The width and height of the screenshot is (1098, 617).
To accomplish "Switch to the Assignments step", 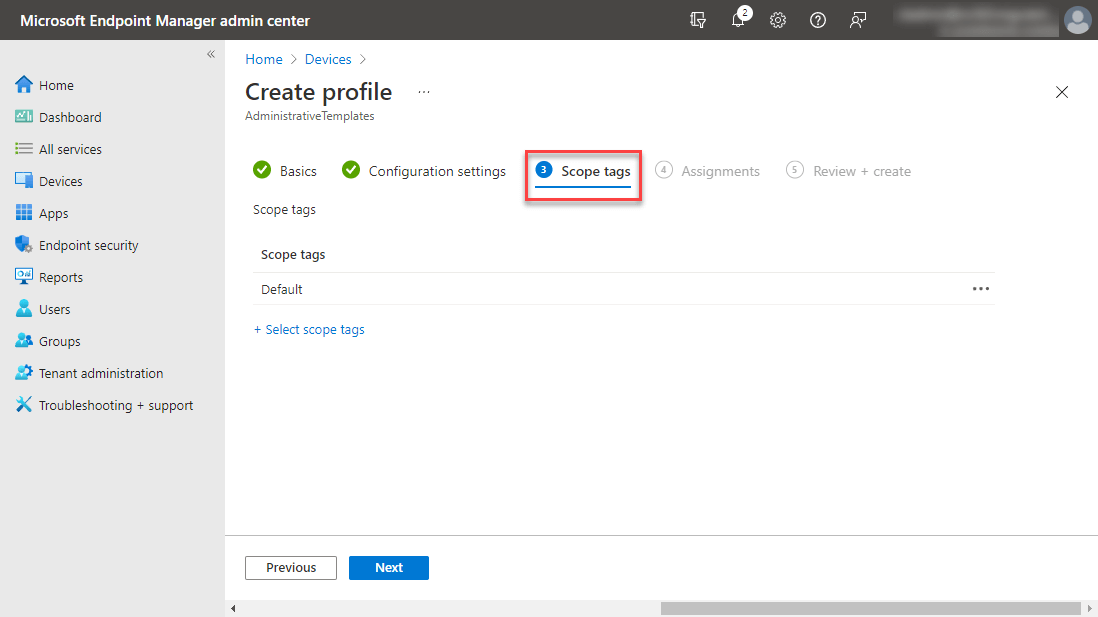I will pyautogui.click(x=719, y=171).
